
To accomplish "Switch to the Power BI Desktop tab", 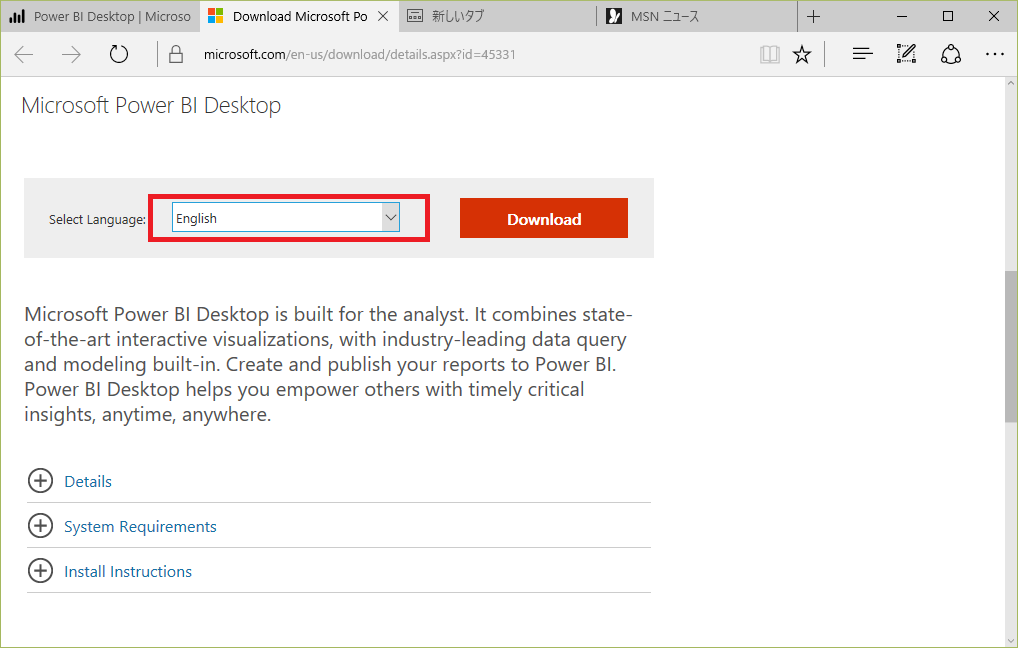I will point(100,16).
